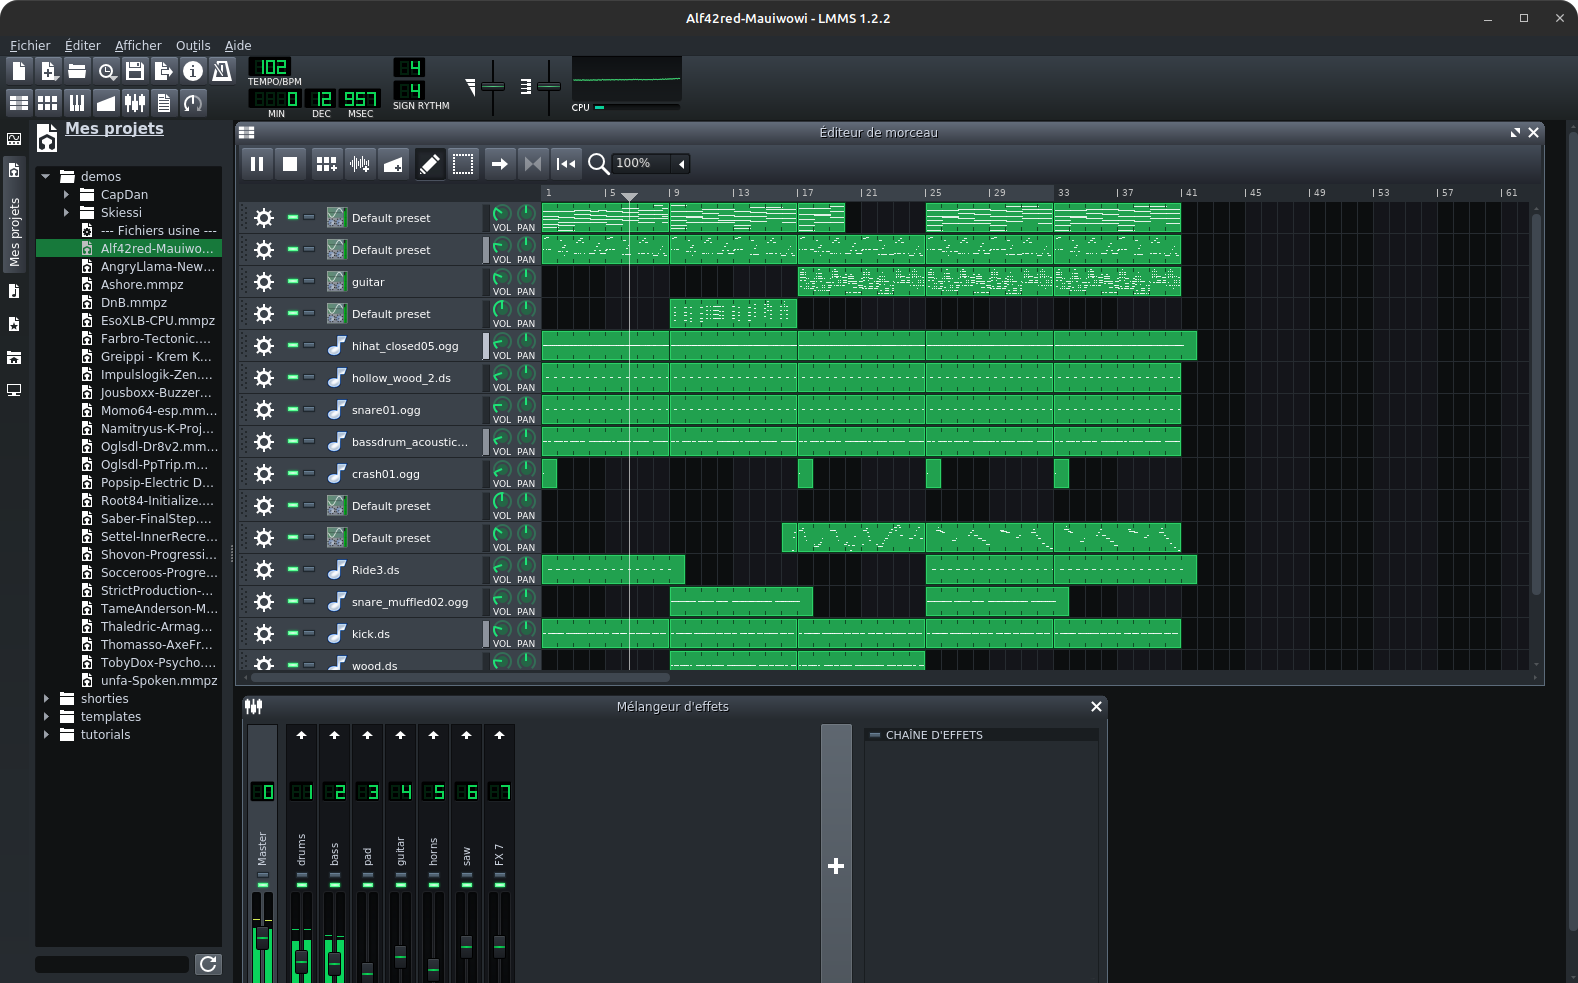Click the export project icon
The height and width of the screenshot is (983, 1578).
coord(164,70)
